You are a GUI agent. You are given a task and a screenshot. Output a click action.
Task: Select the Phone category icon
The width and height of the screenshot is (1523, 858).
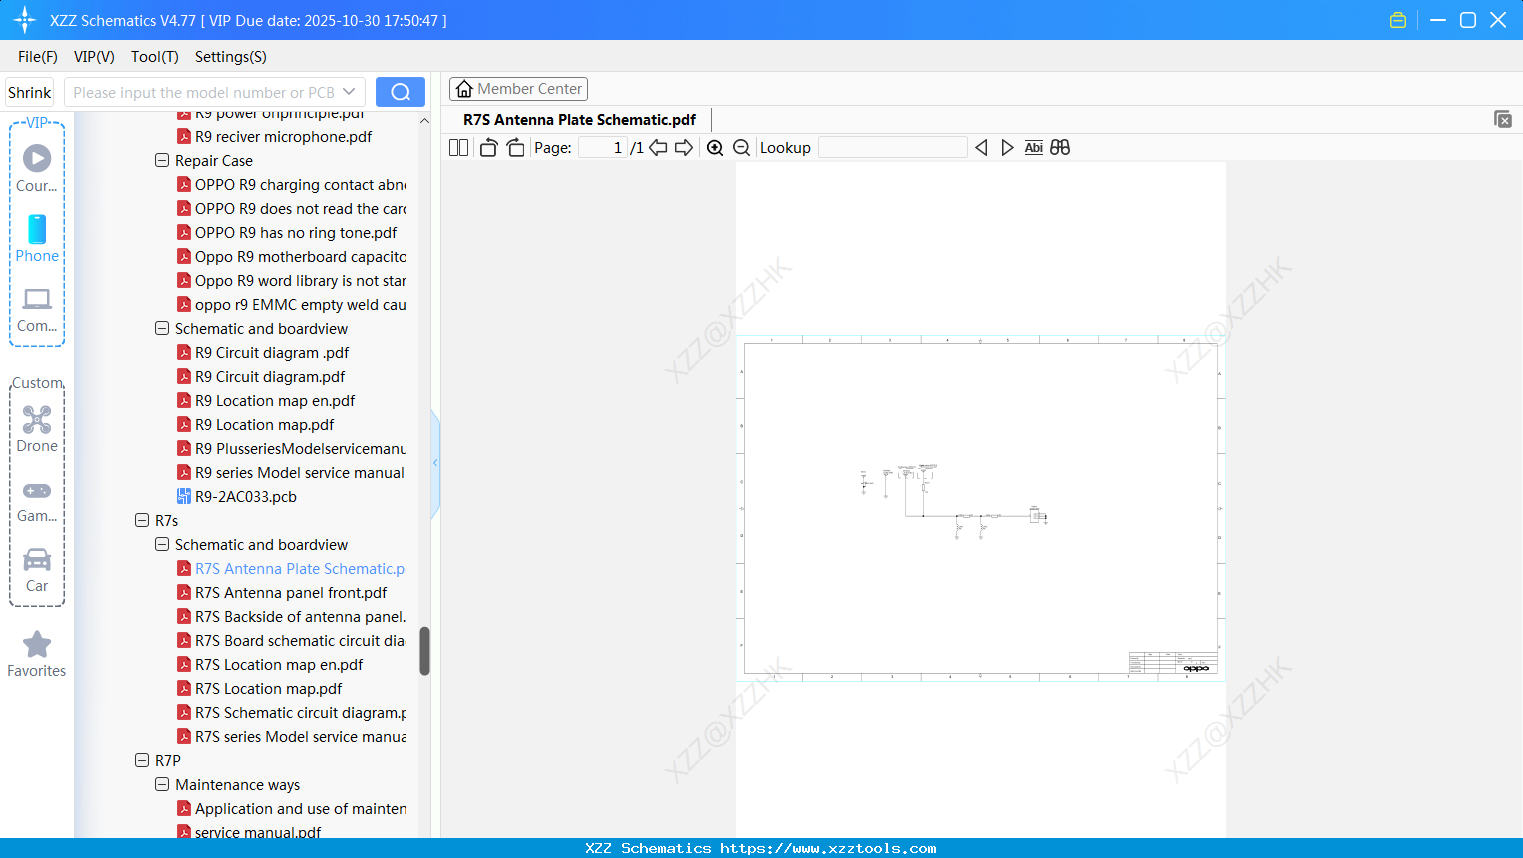[x=37, y=238]
